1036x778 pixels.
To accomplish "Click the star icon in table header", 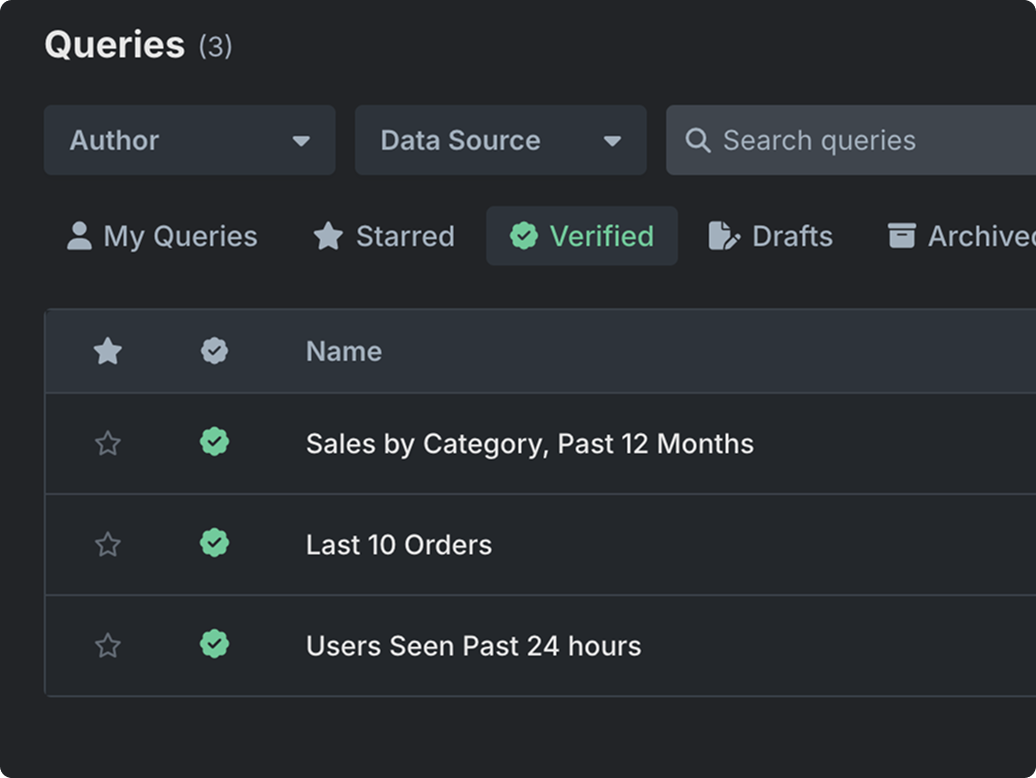I will [107, 351].
